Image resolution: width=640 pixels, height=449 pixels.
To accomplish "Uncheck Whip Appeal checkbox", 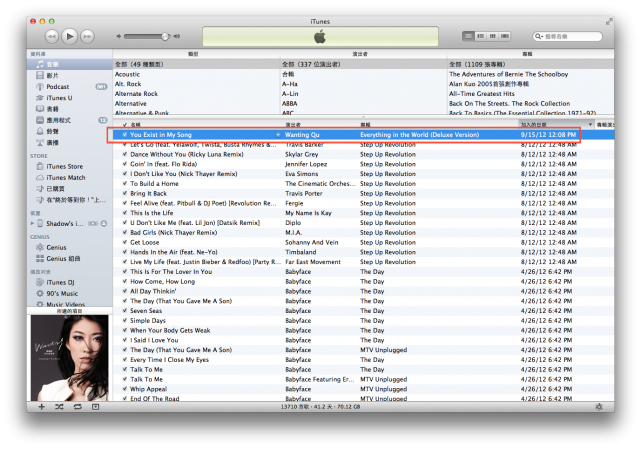I will pyautogui.click(x=125, y=389).
